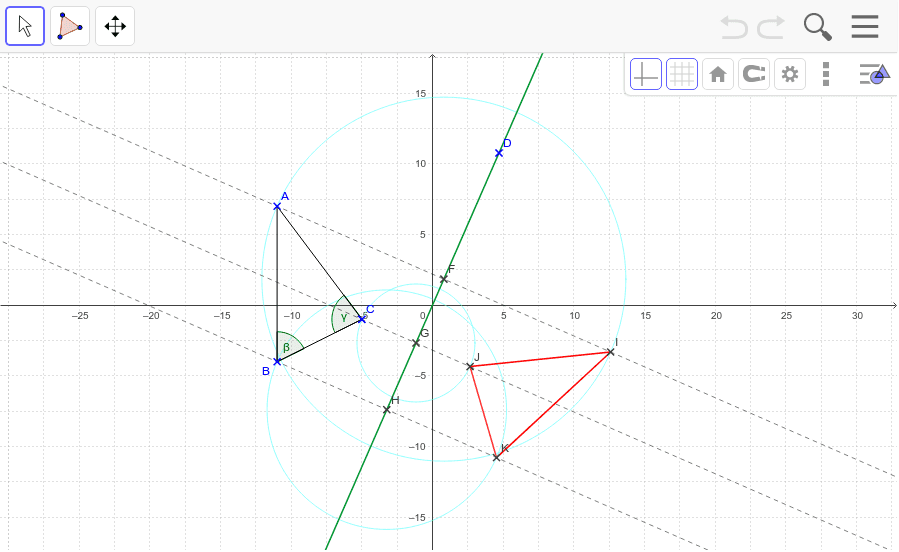Click the Undo arrow

click(x=734, y=27)
